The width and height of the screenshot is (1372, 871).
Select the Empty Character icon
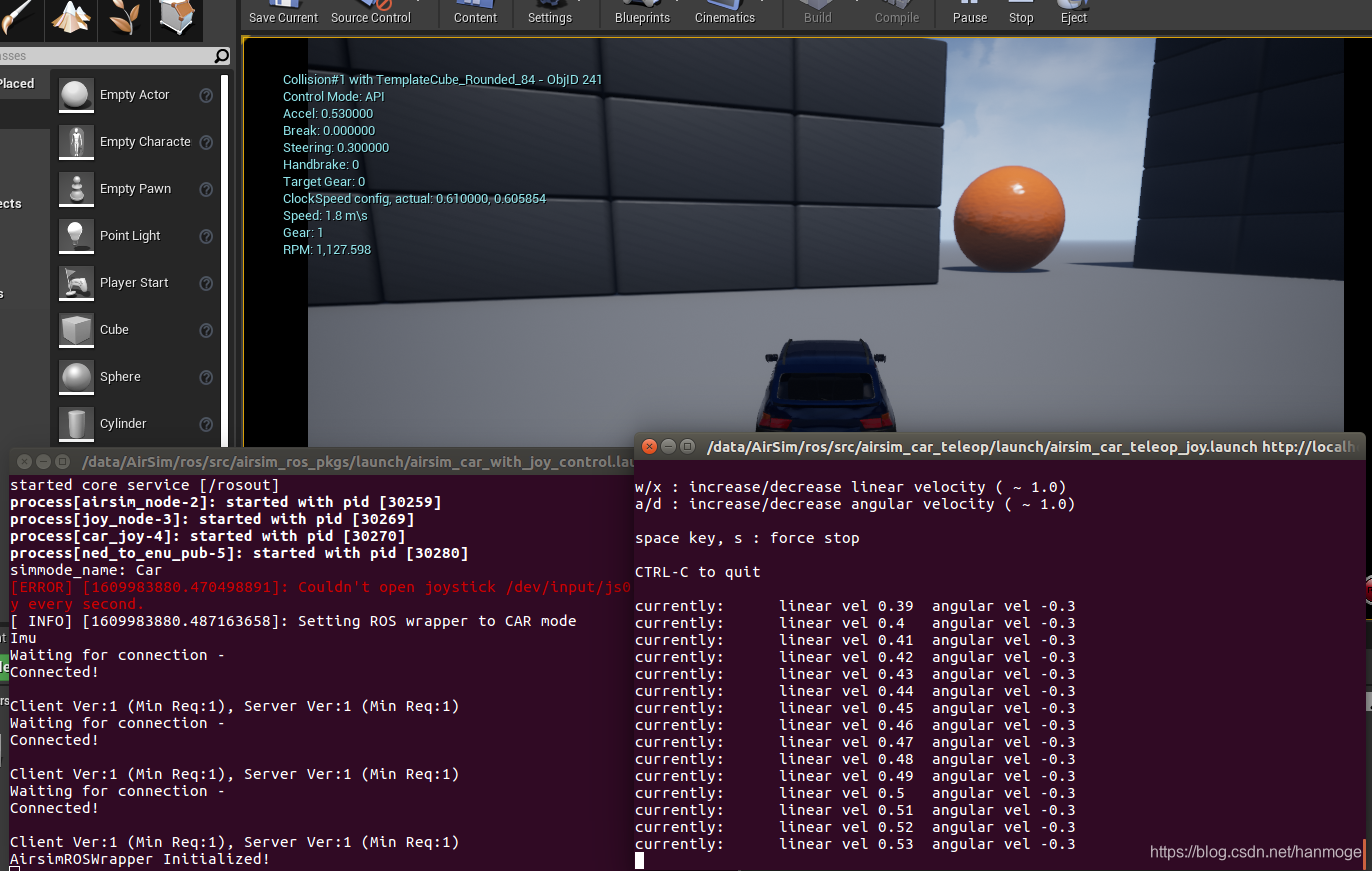coord(76,142)
